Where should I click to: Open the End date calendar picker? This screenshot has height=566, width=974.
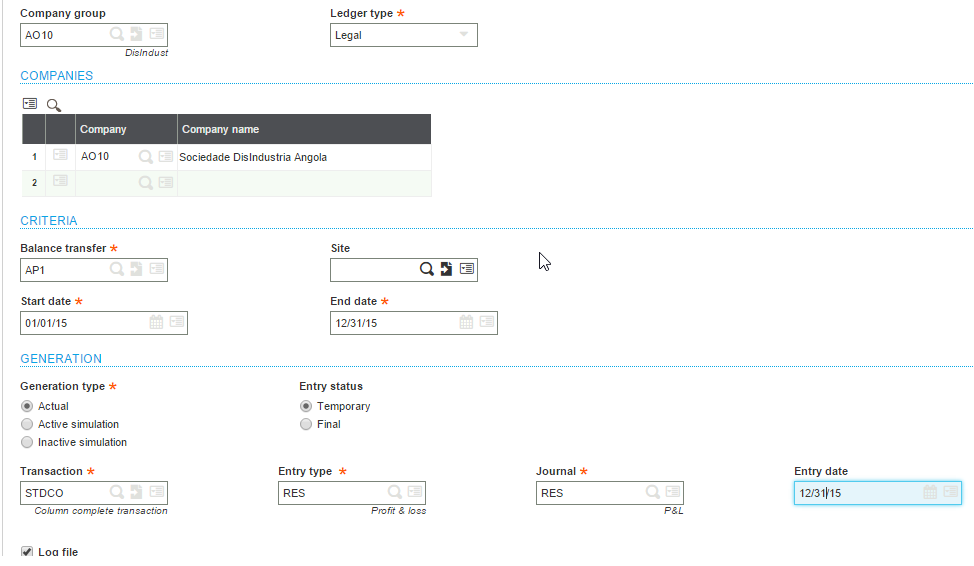click(466, 322)
